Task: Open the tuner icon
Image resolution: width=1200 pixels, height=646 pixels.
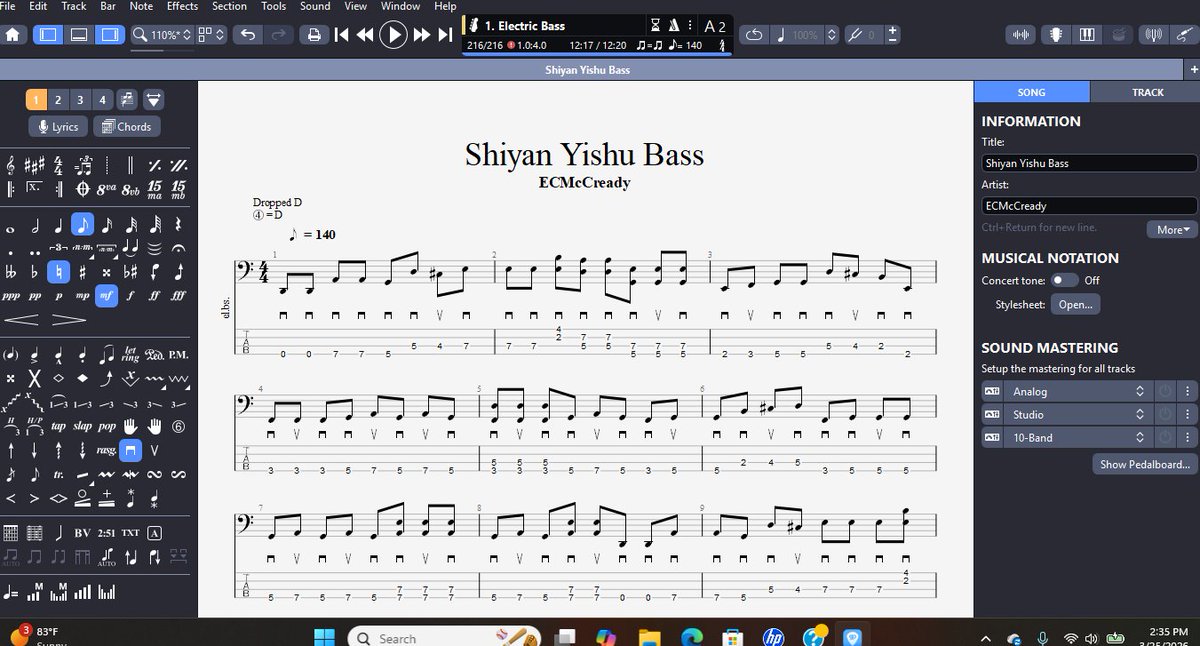Action: pos(1154,35)
